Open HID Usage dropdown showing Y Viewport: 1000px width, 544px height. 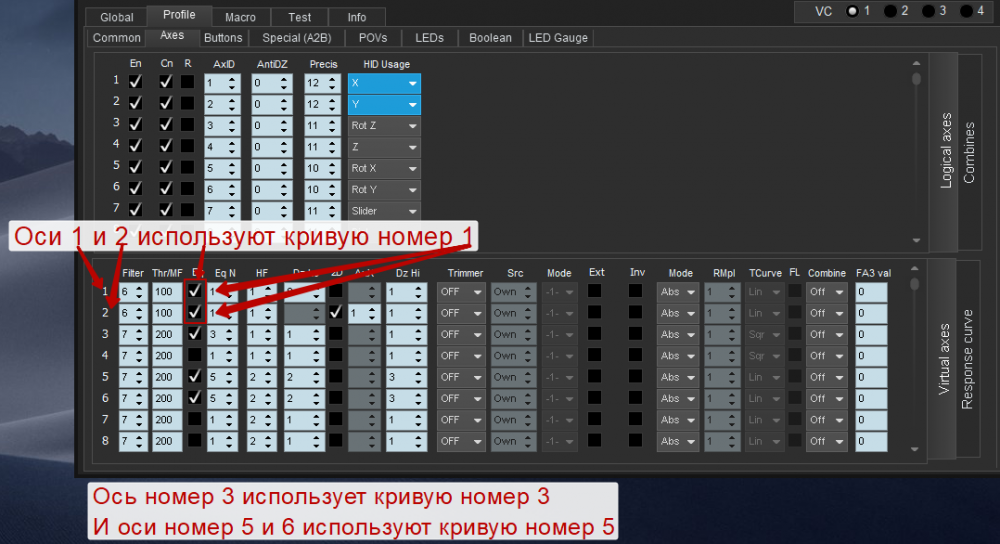point(385,104)
